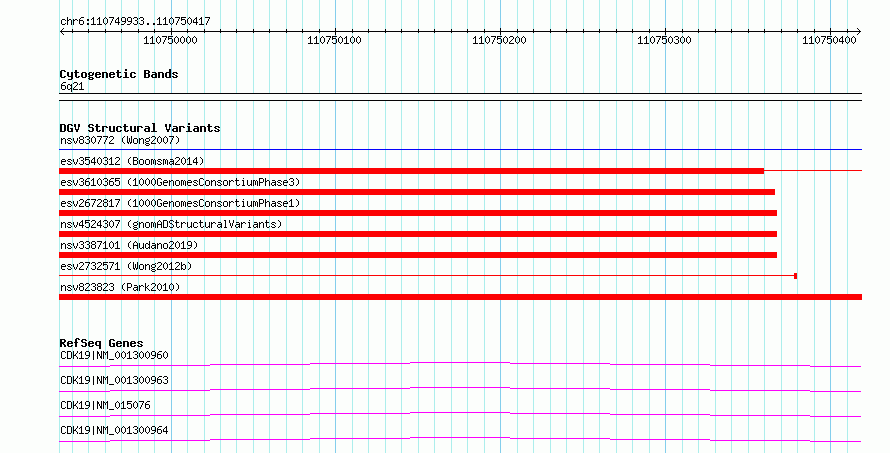Click the red esv3610365 variant bar

click(x=417, y=192)
